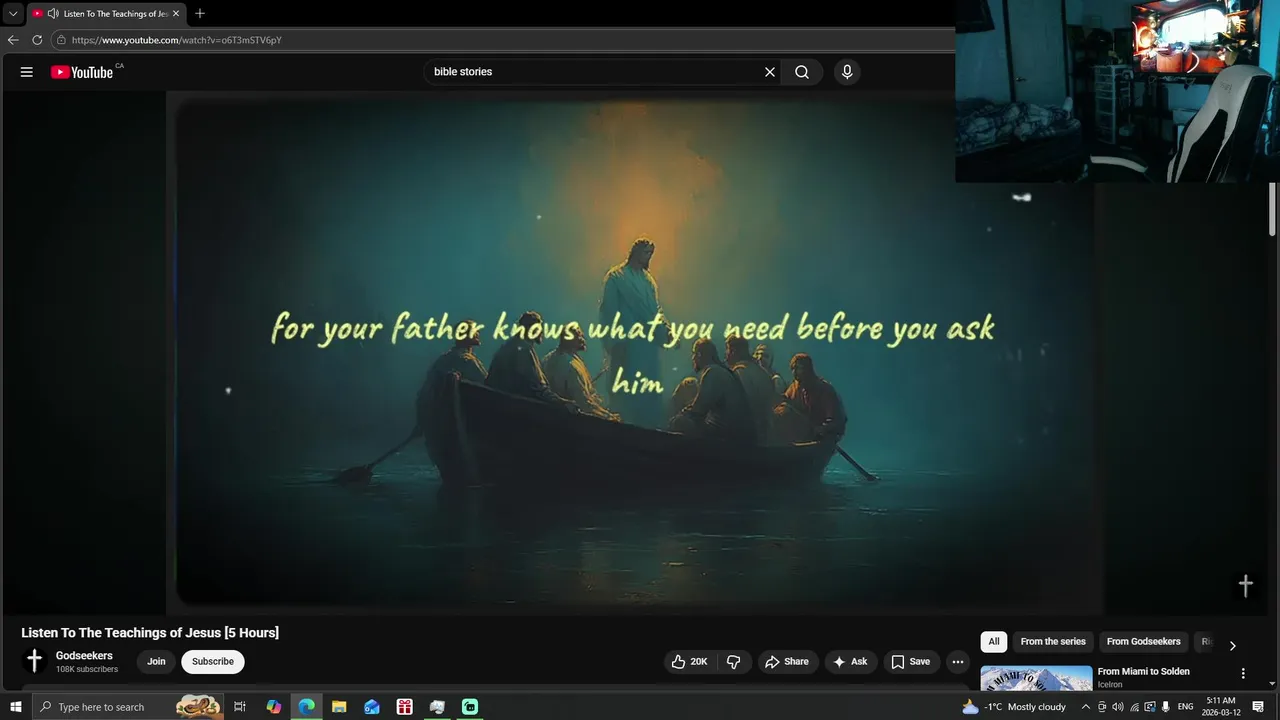The width and height of the screenshot is (1280, 720).
Task: Open the green Streamlabs taskbar icon
Action: [470, 707]
